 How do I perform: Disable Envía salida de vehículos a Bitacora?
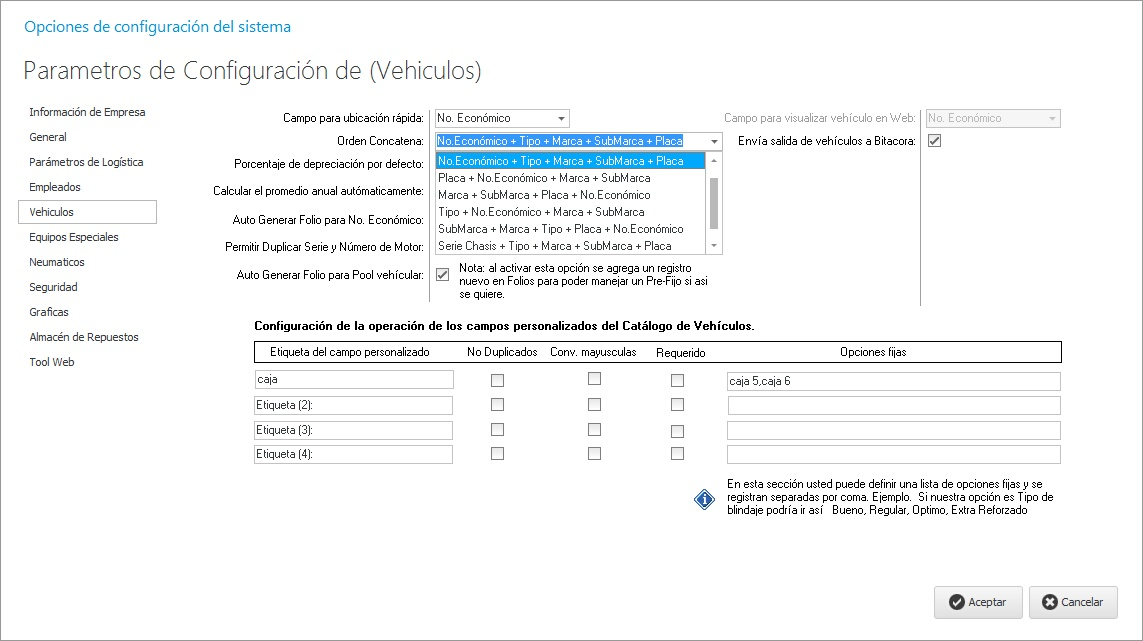point(935,141)
